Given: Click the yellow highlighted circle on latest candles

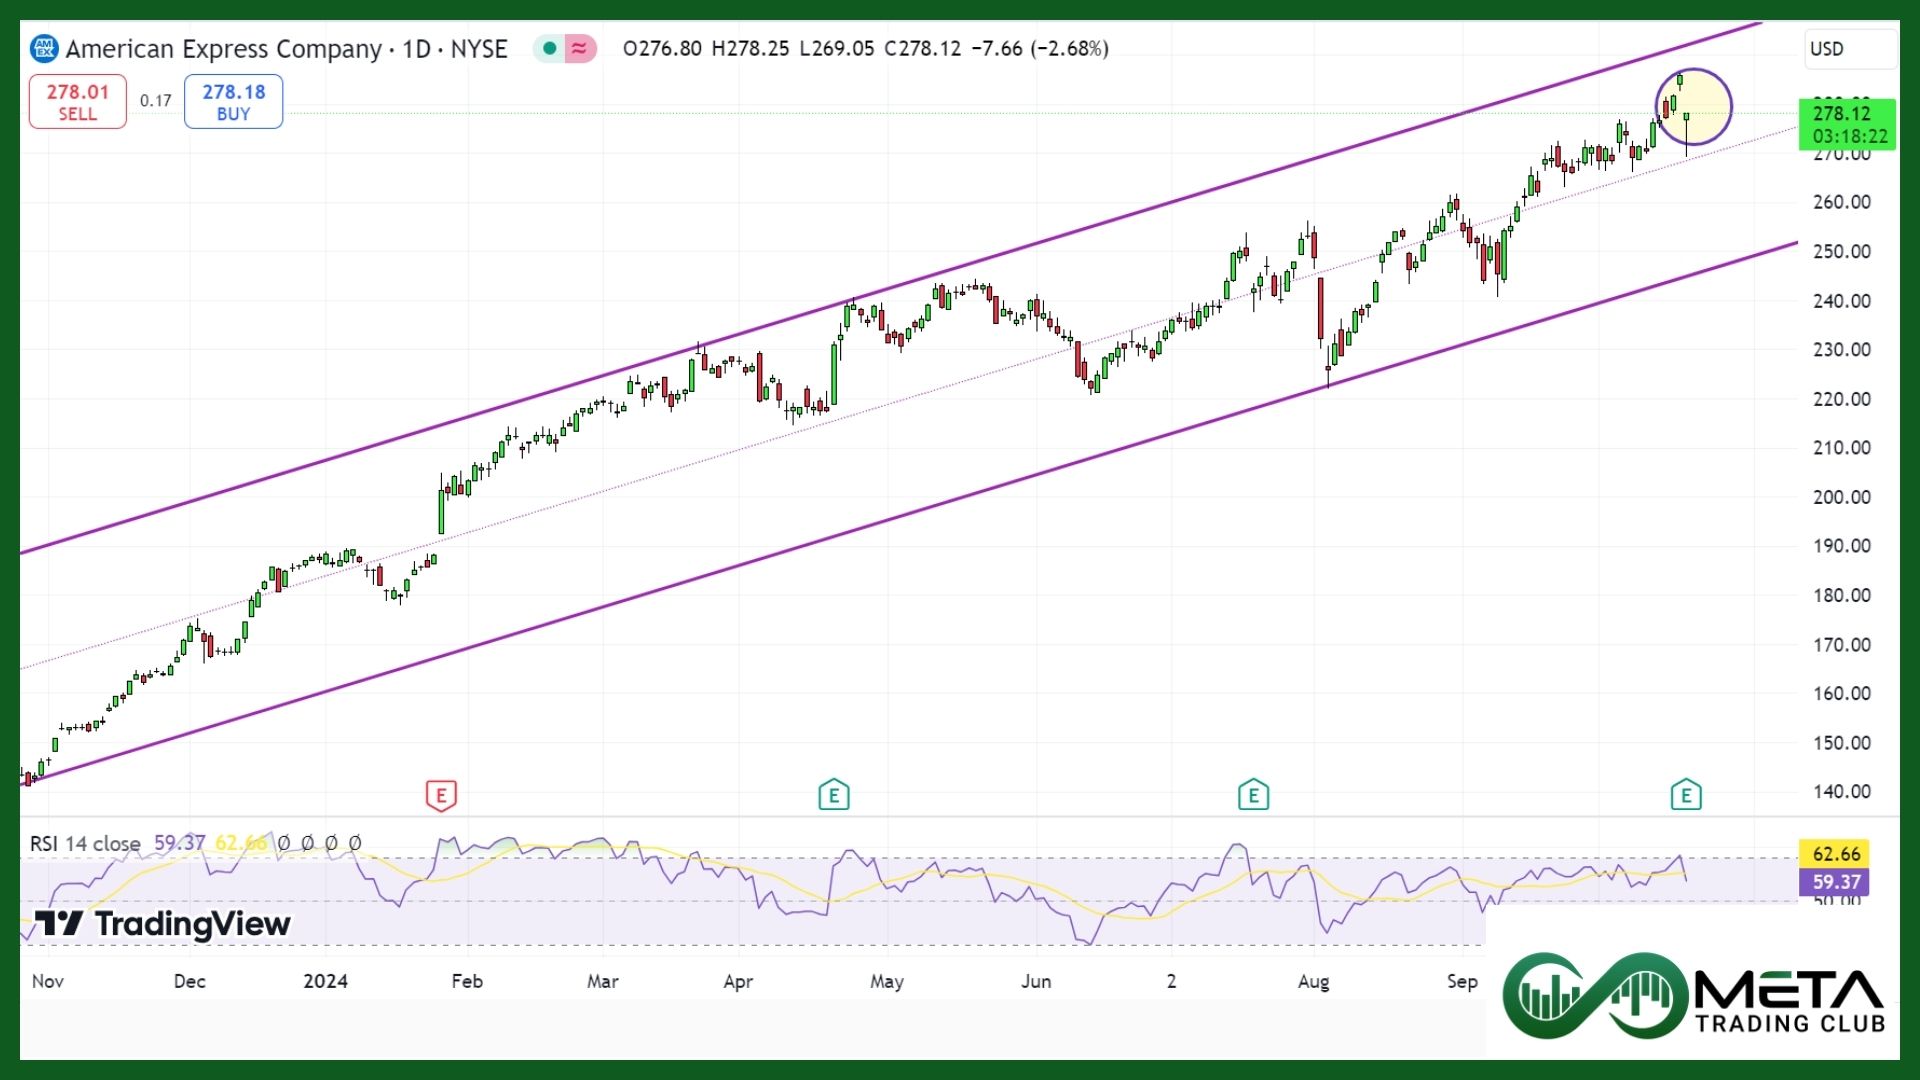Looking at the screenshot, I should pos(1694,107).
